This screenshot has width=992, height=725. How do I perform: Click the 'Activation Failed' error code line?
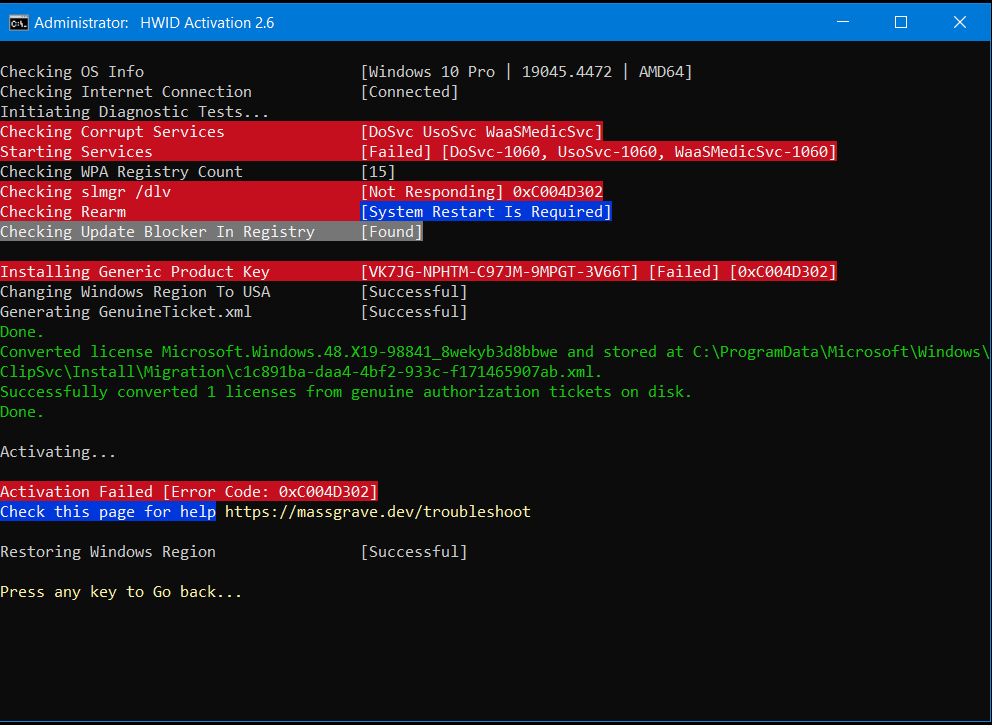pos(189,492)
